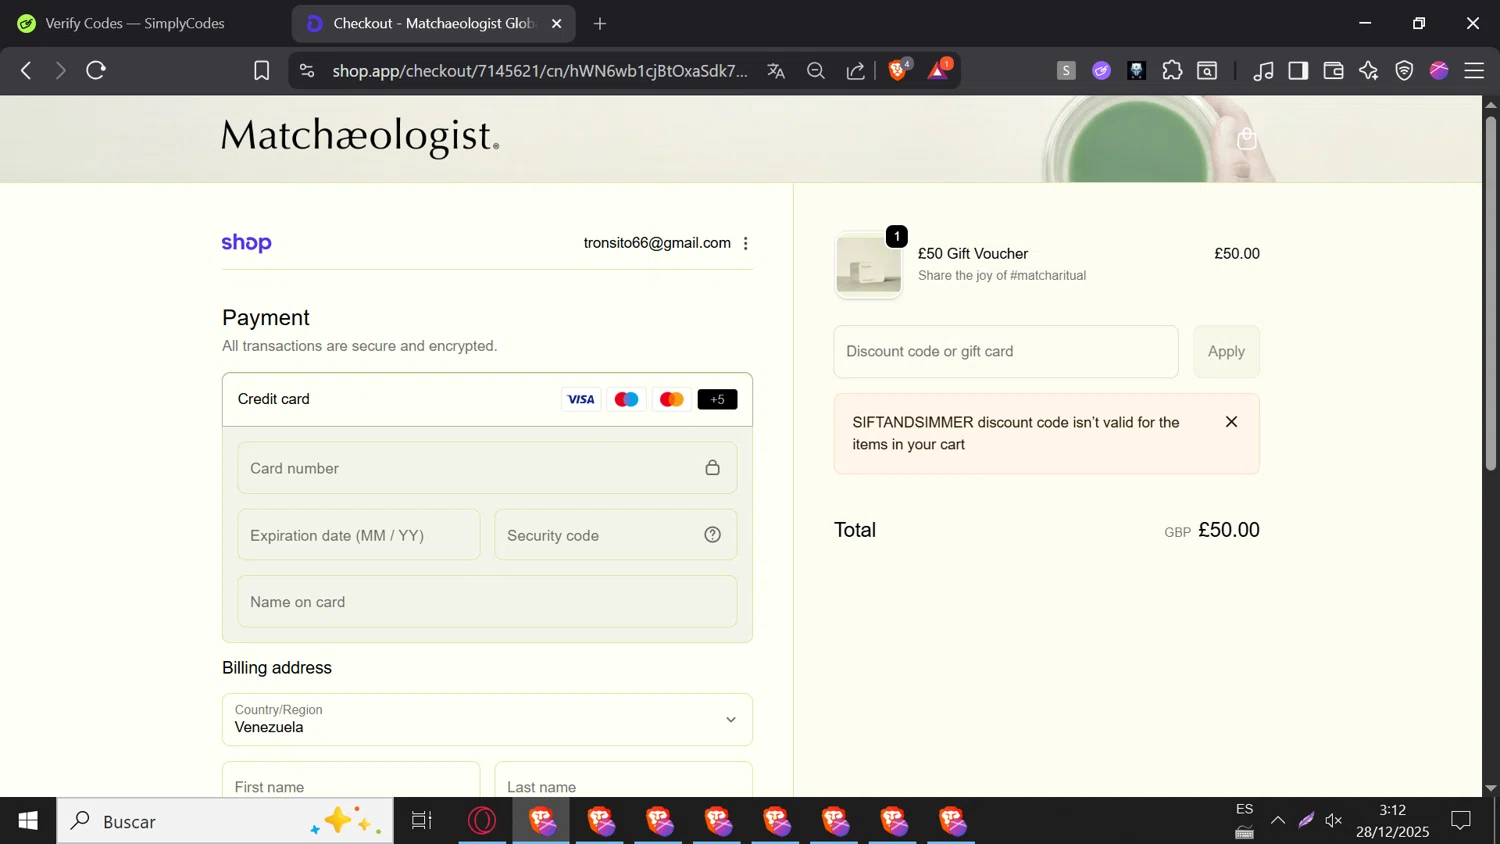
Task: Open a new browser tab
Action: (600, 23)
